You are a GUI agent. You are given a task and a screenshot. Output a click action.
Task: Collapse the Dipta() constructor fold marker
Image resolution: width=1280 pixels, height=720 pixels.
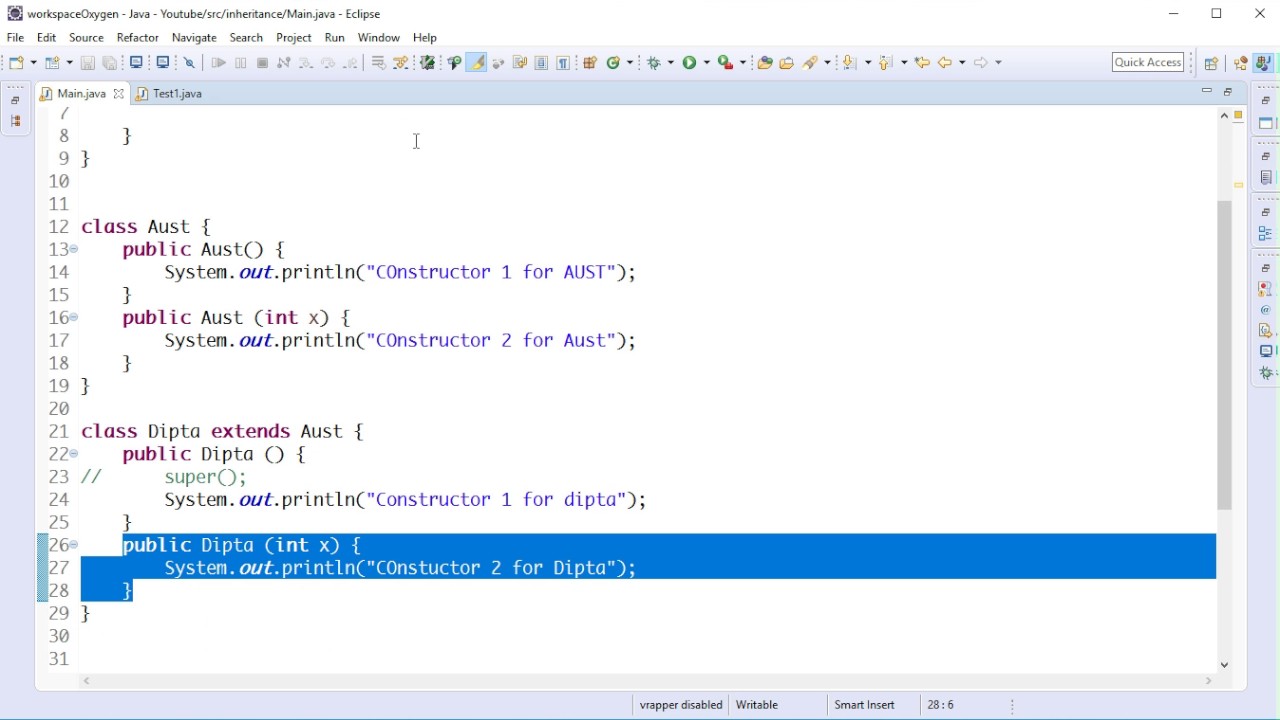[74, 454]
